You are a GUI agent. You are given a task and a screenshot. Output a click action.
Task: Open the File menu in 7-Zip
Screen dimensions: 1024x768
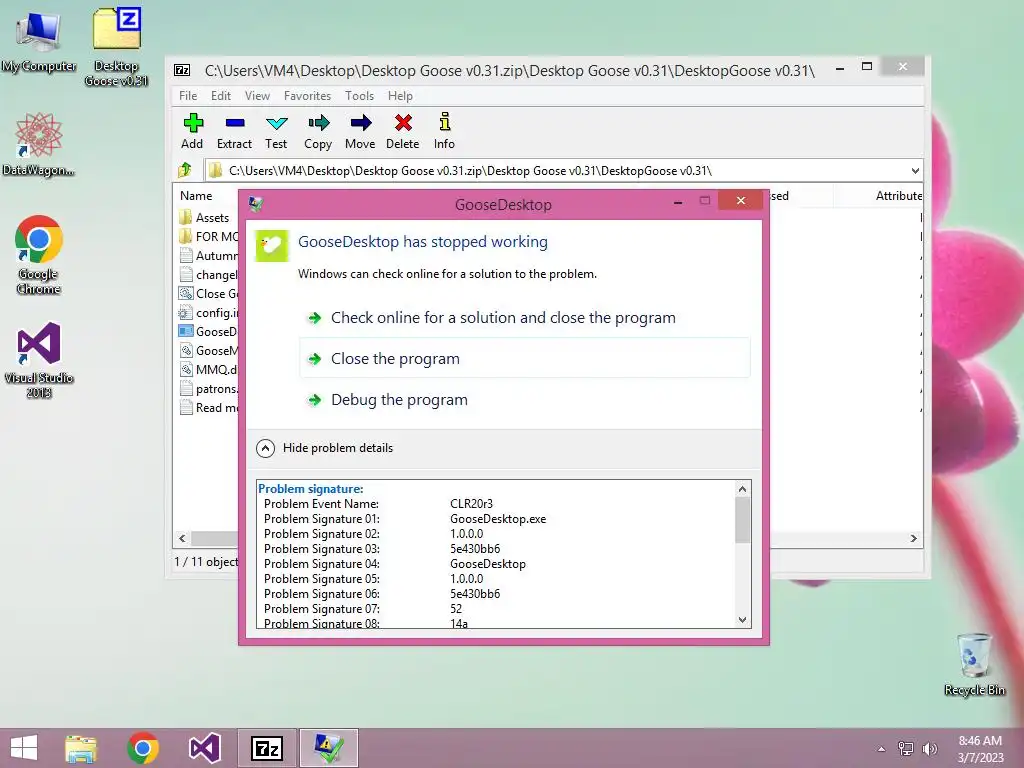pyautogui.click(x=188, y=96)
